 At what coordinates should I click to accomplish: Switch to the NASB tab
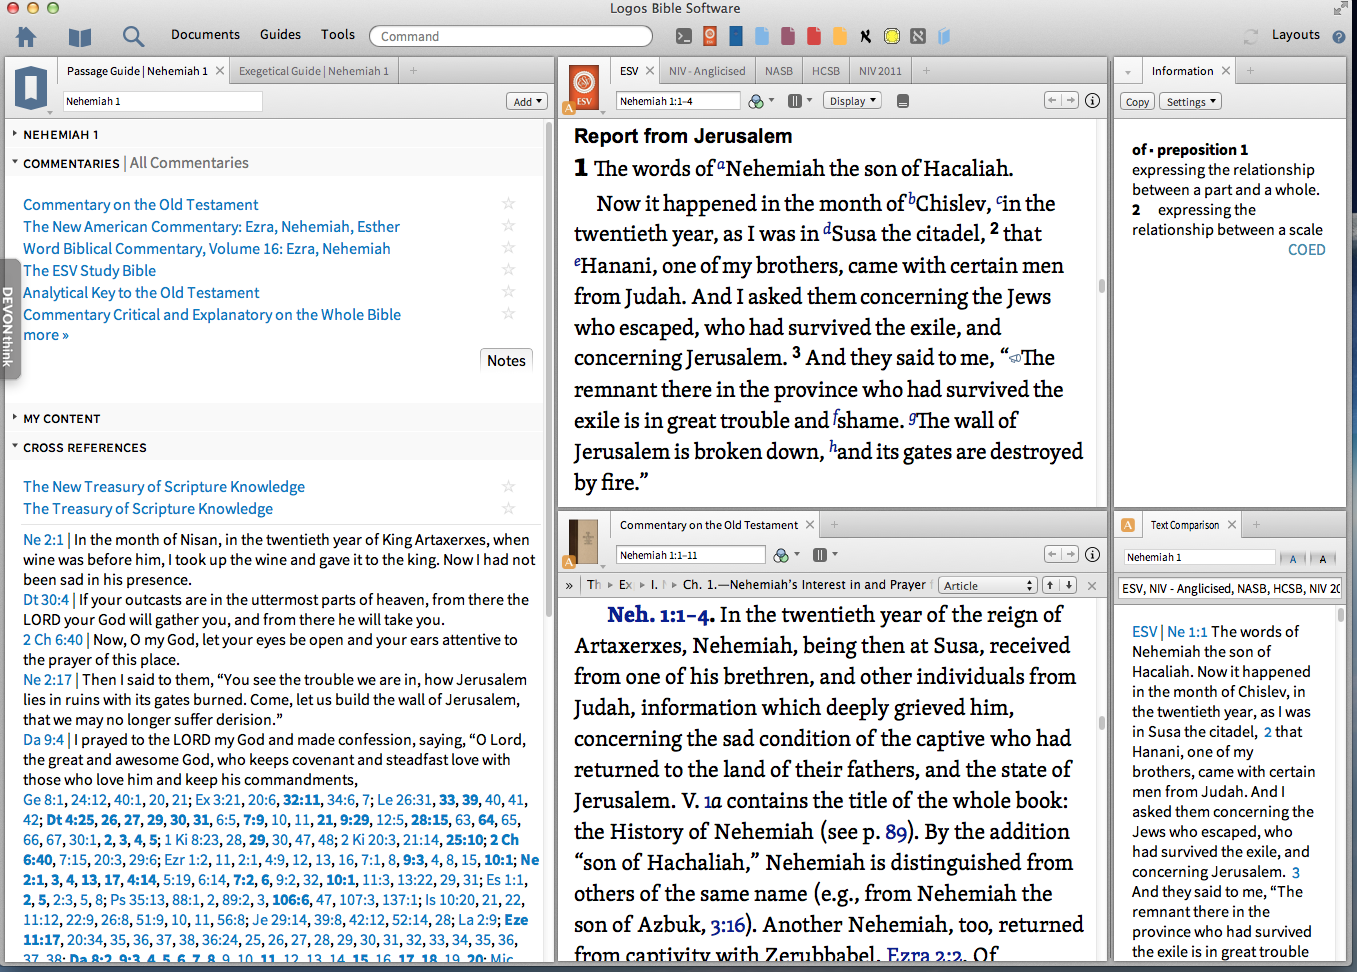point(779,71)
